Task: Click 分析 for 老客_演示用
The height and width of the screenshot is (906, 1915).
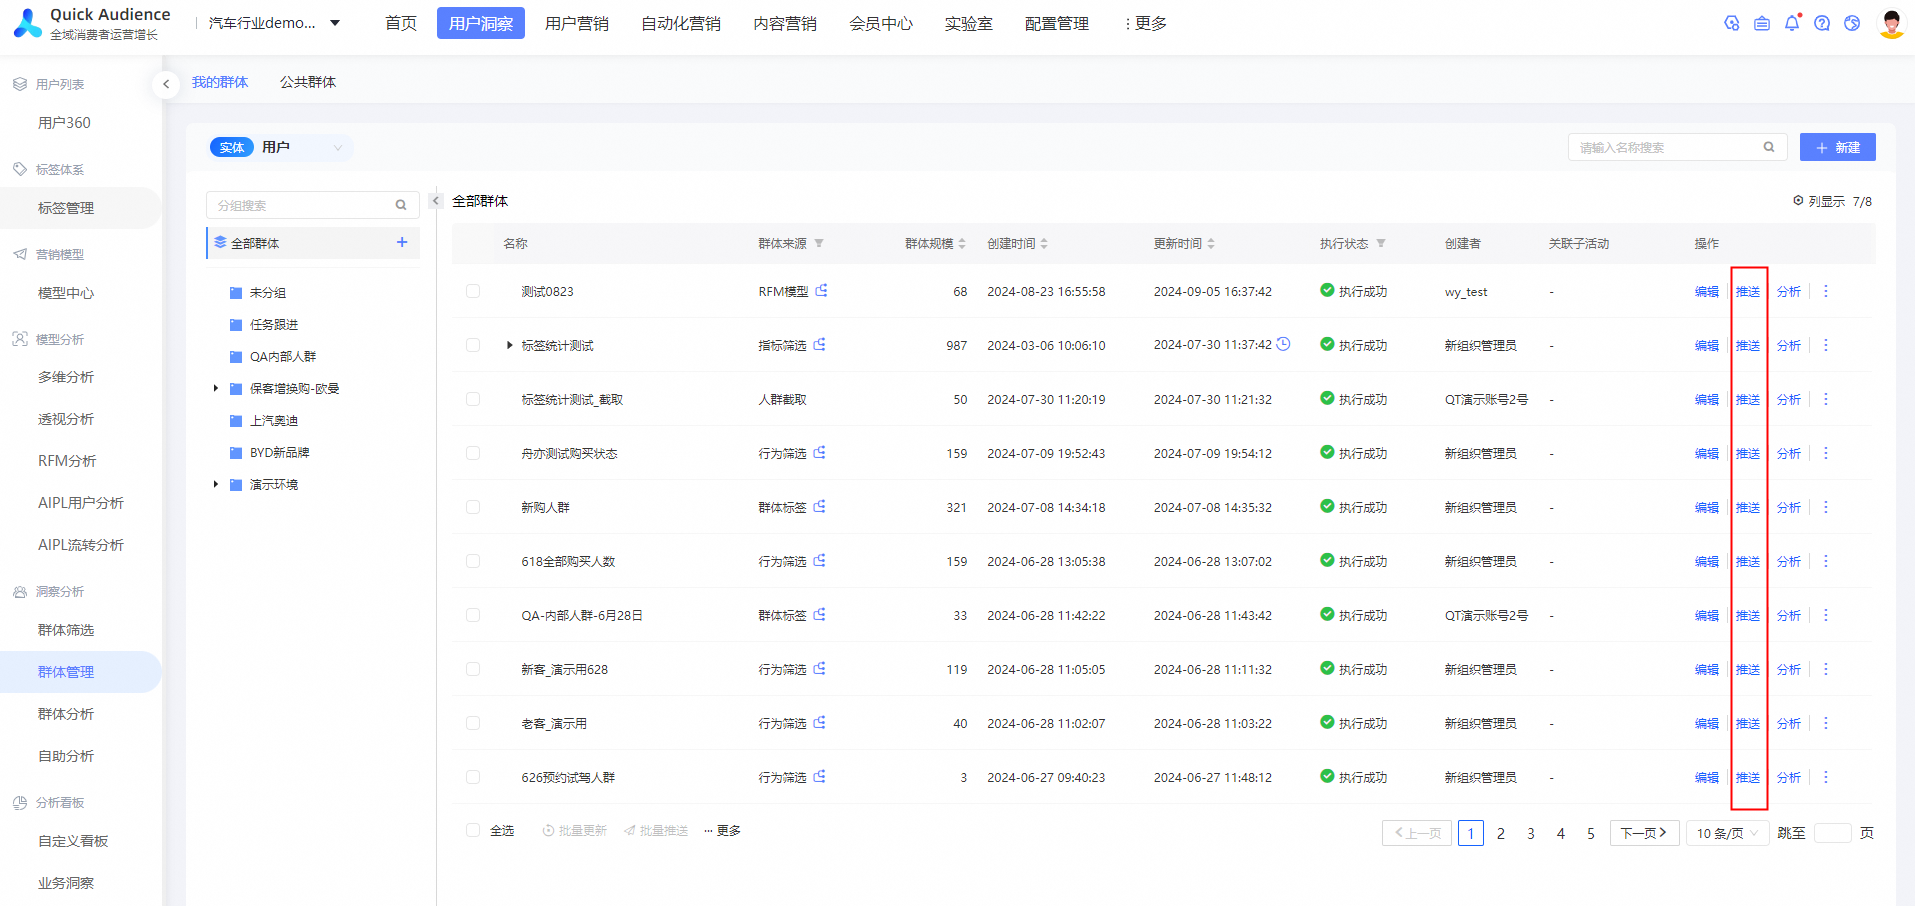Action: tap(1789, 723)
